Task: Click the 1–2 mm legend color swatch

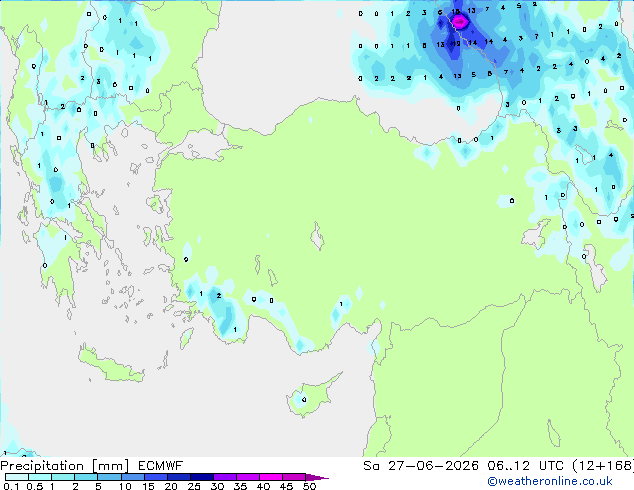Action: pyautogui.click(x=63, y=477)
